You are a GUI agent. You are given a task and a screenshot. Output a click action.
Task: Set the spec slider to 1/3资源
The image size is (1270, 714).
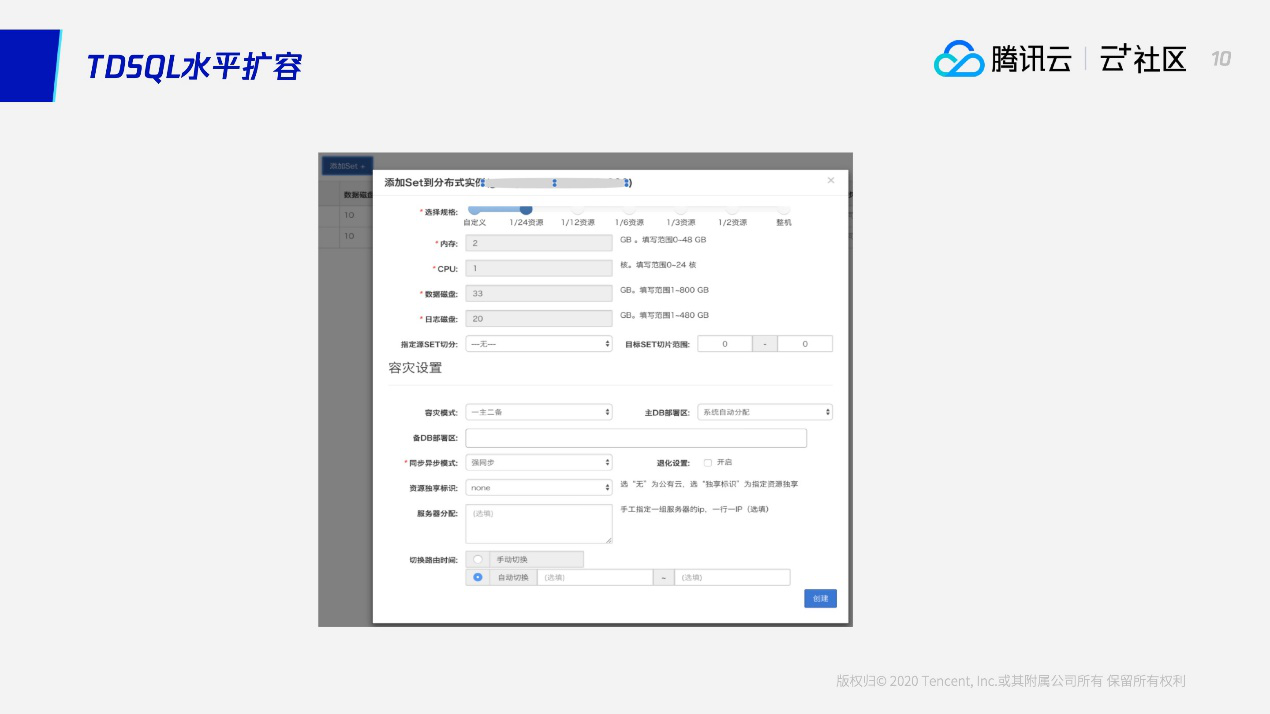pyautogui.click(x=680, y=209)
